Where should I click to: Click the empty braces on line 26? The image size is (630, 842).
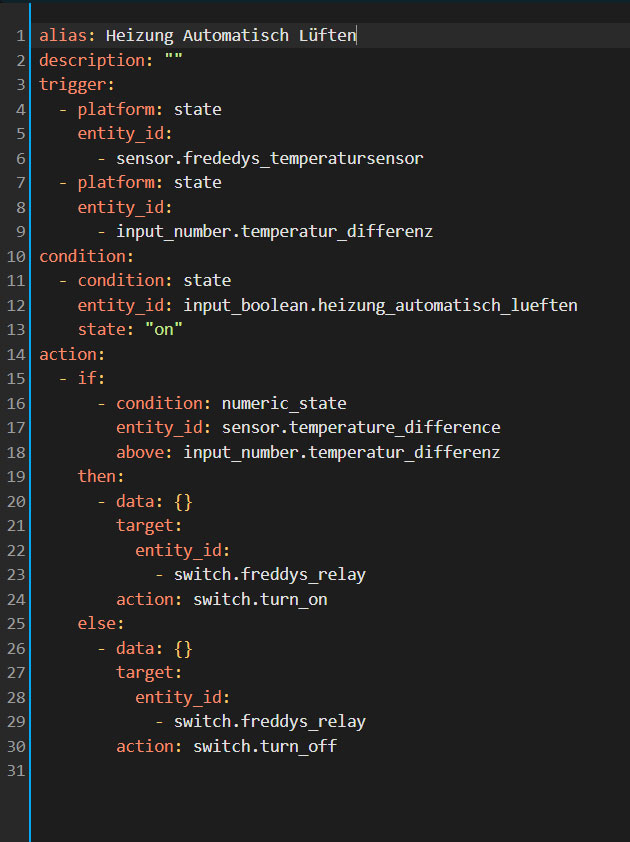[x=183, y=648]
